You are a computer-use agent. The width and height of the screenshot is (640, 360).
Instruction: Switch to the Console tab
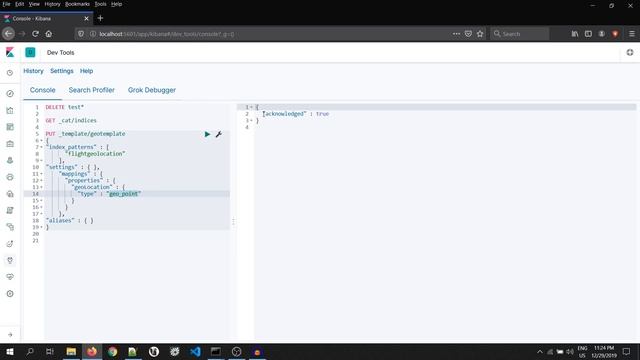pos(42,90)
